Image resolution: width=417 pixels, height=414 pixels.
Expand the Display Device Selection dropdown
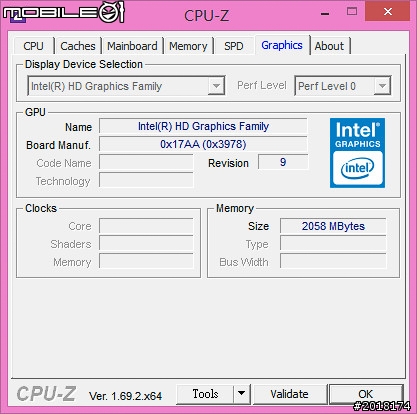[126, 86]
